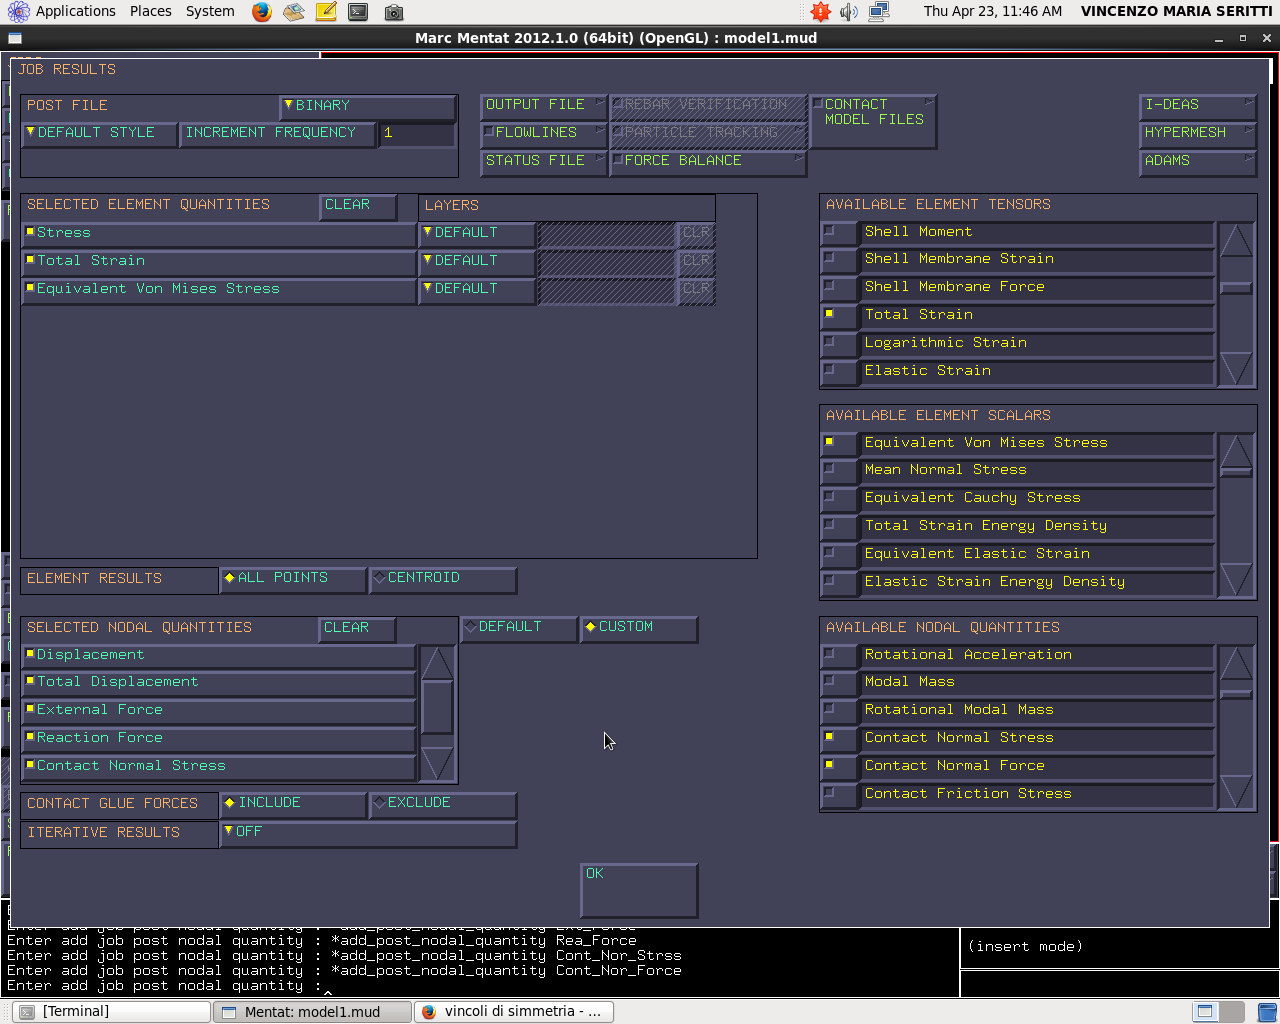Click the increment frequency input field
The image size is (1280, 1024).
coord(417,134)
